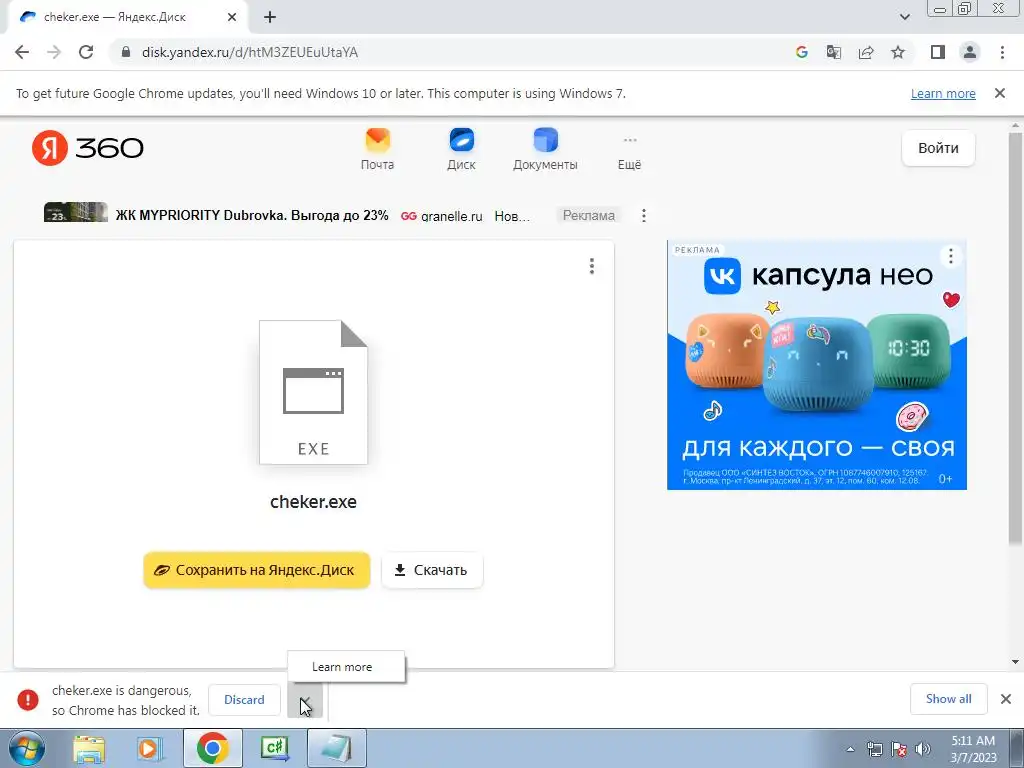
Task: Open the notepad taskbar icon
Action: coord(336,748)
